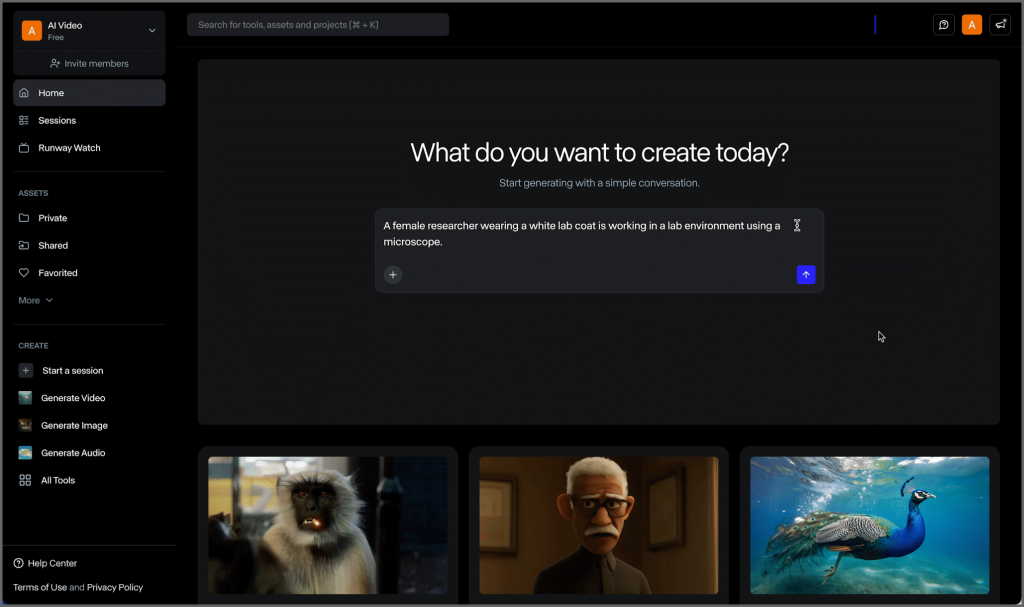Image resolution: width=1024 pixels, height=607 pixels.
Task: Click the 'Free' plan label
Action: pos(56,38)
